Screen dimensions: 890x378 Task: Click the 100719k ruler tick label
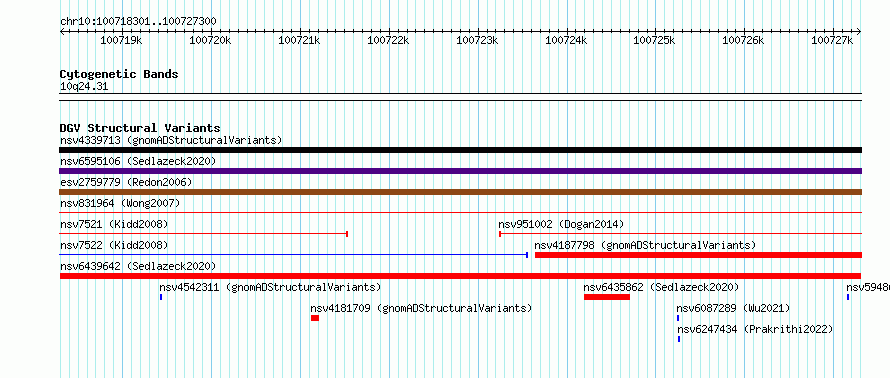tap(121, 40)
